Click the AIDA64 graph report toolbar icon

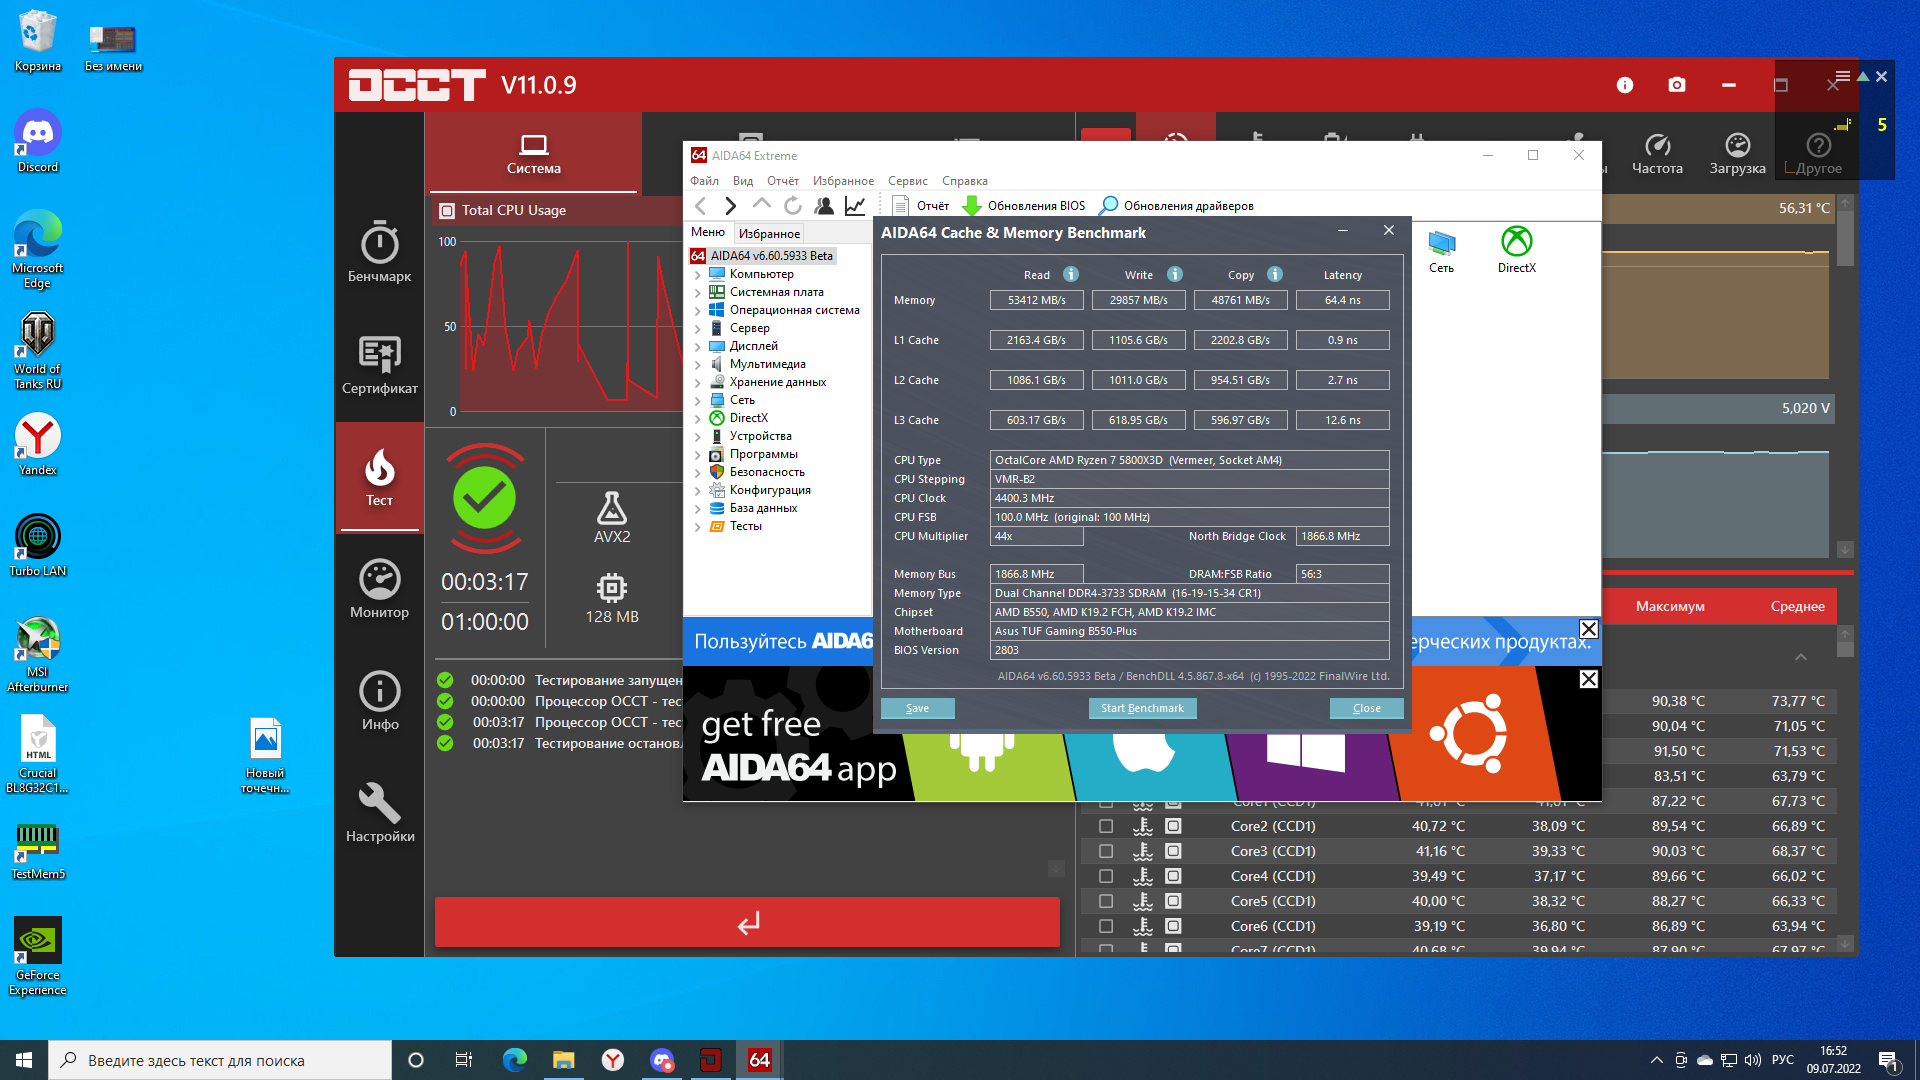(x=855, y=206)
